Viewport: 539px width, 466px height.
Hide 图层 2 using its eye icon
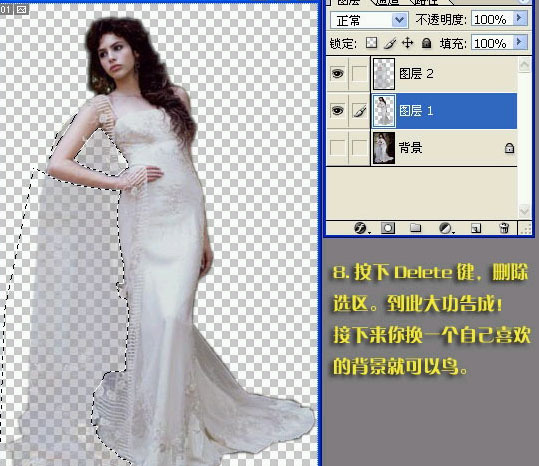point(337,73)
